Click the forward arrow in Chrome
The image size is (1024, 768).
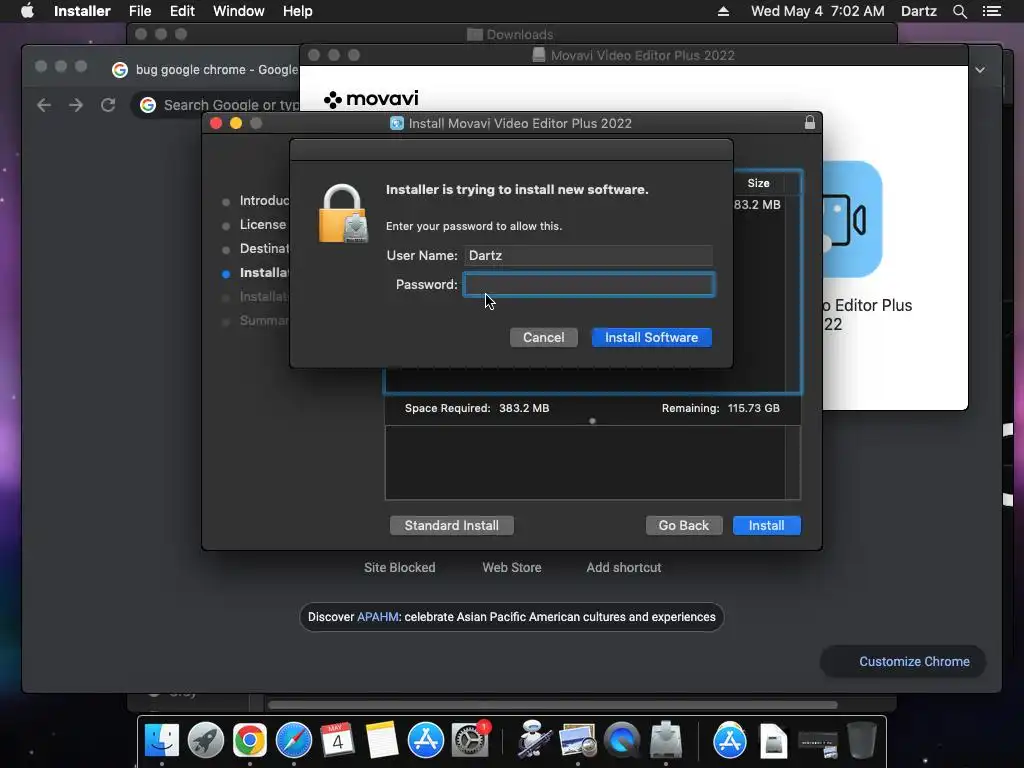[76, 105]
